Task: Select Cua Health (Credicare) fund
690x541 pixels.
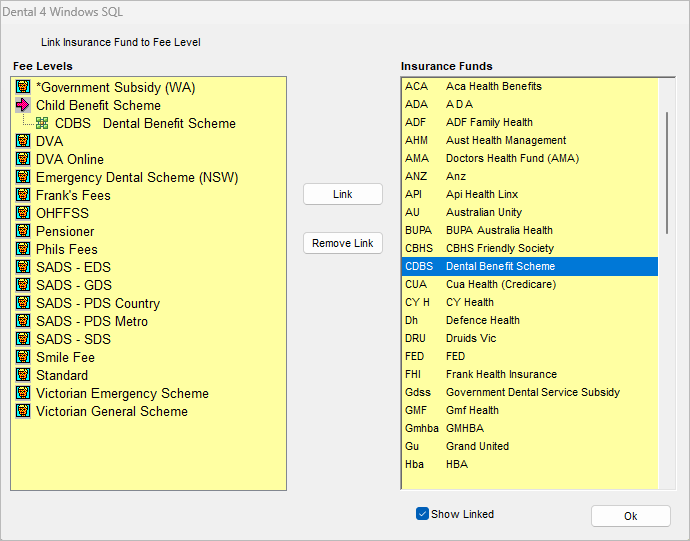Action: pos(530,284)
